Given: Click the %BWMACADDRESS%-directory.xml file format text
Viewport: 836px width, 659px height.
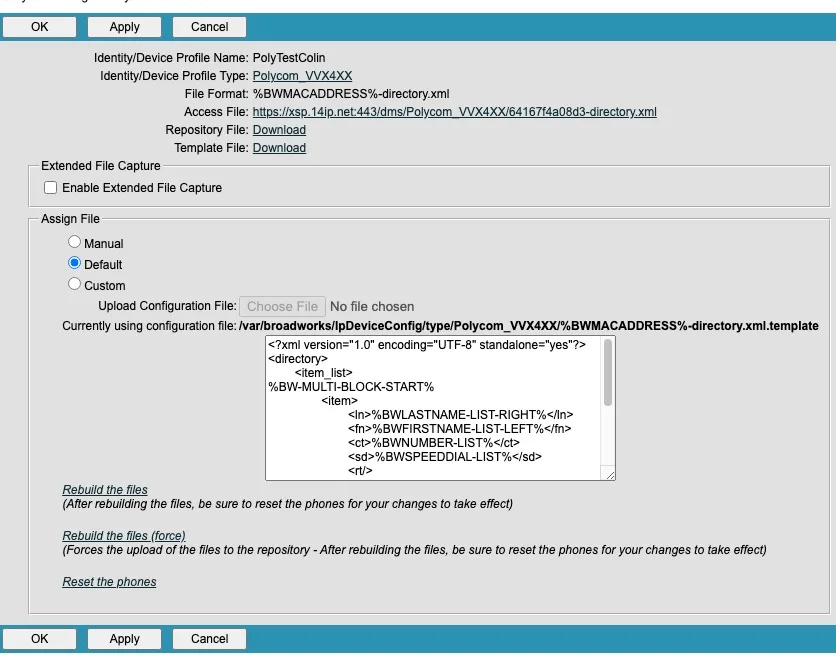Looking at the screenshot, I should 351,94.
